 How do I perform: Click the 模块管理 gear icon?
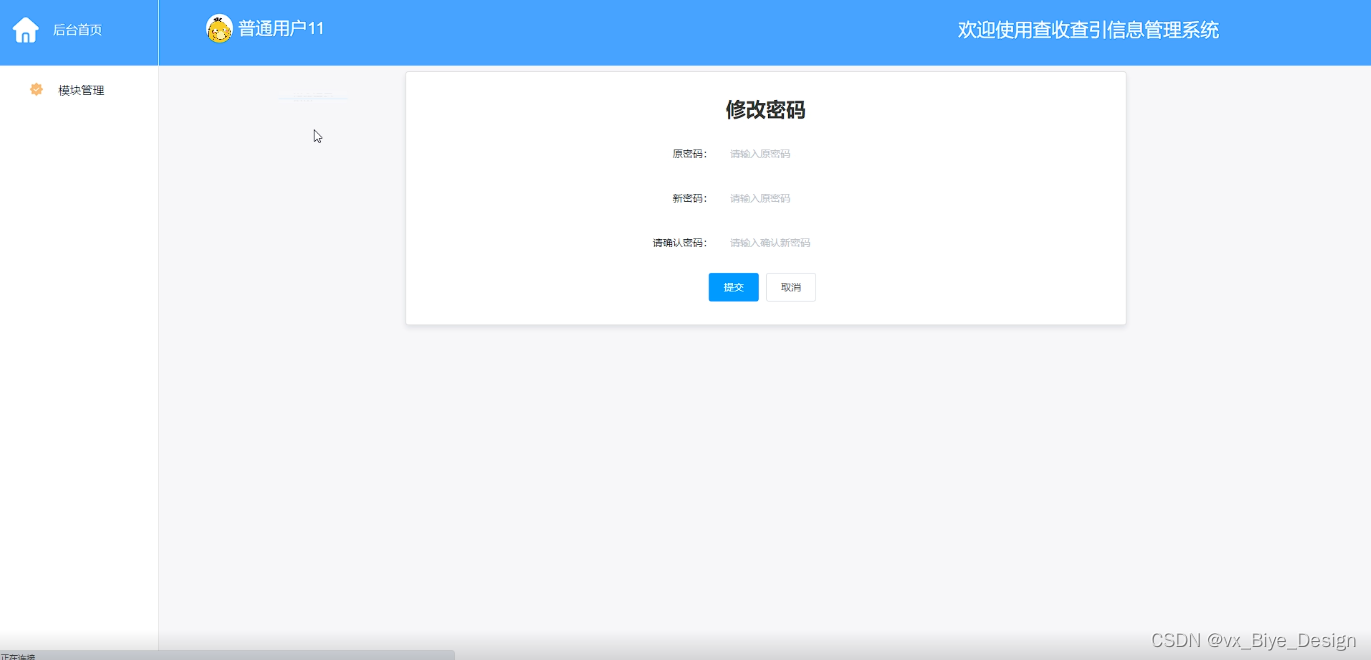click(37, 90)
